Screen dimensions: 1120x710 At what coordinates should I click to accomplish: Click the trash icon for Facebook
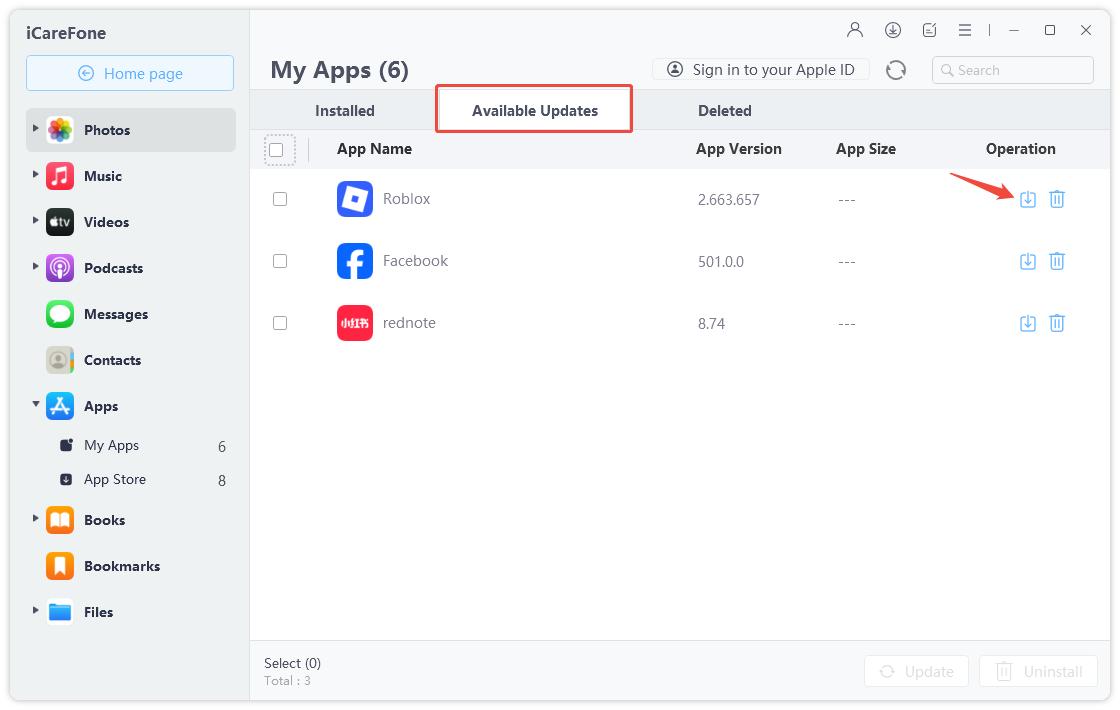click(x=1057, y=261)
